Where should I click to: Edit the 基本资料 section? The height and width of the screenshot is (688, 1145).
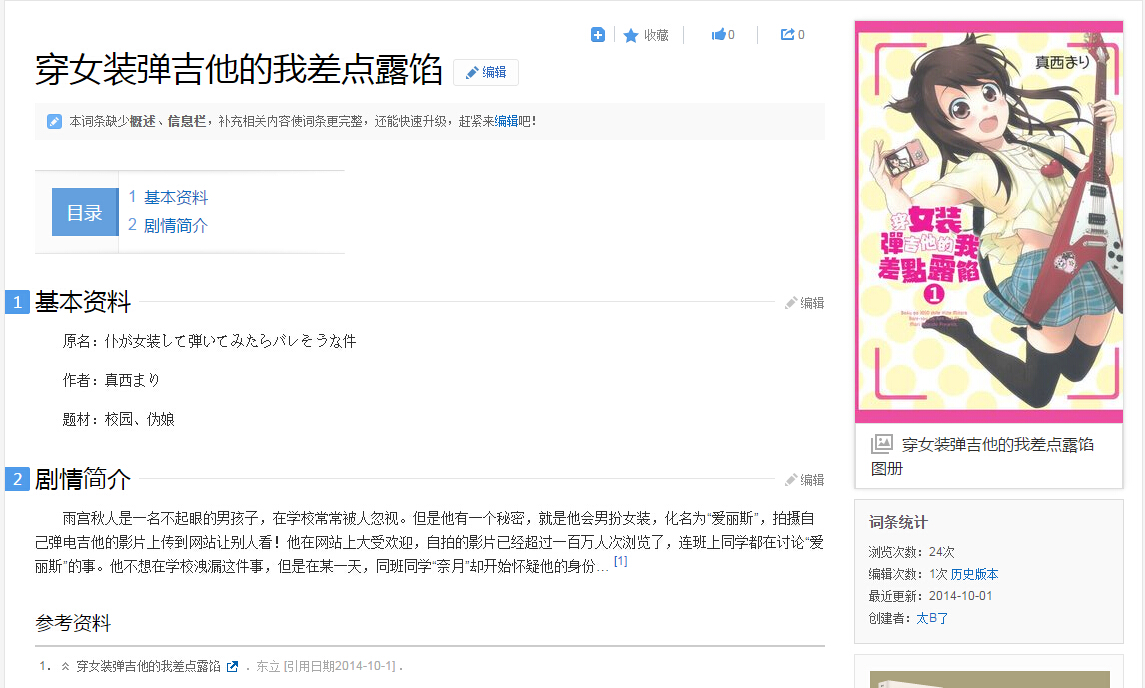[804, 302]
